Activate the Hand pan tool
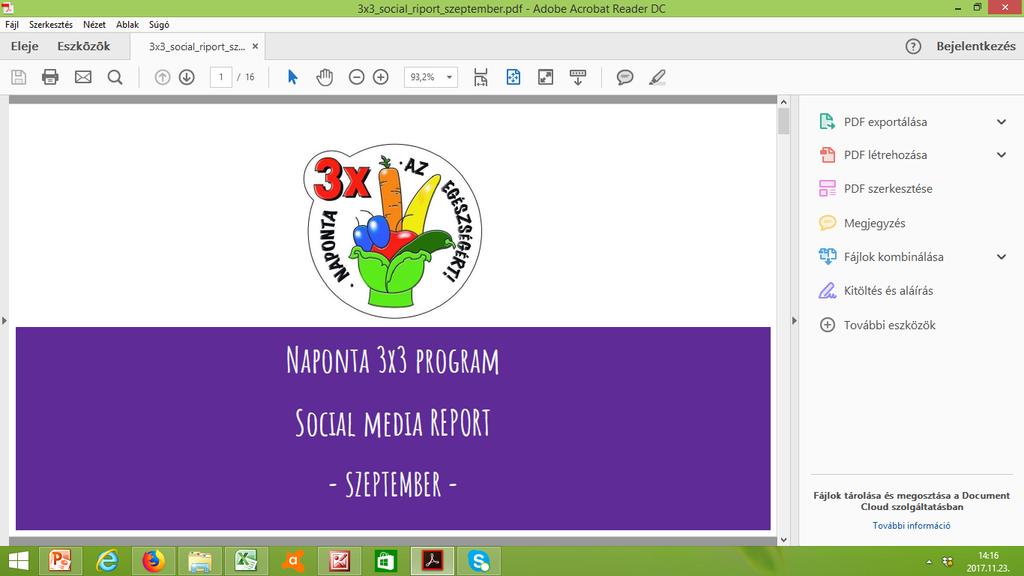 325,77
